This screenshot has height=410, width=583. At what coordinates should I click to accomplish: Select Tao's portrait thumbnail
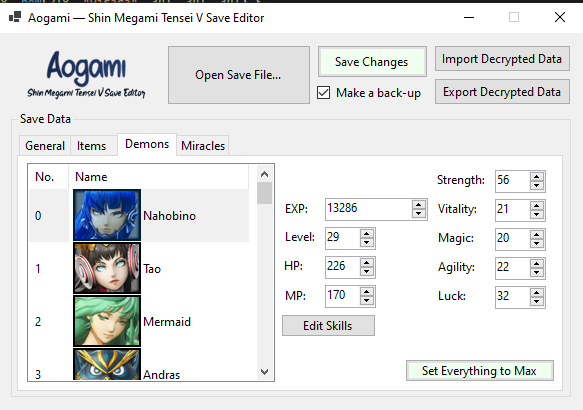tap(107, 268)
